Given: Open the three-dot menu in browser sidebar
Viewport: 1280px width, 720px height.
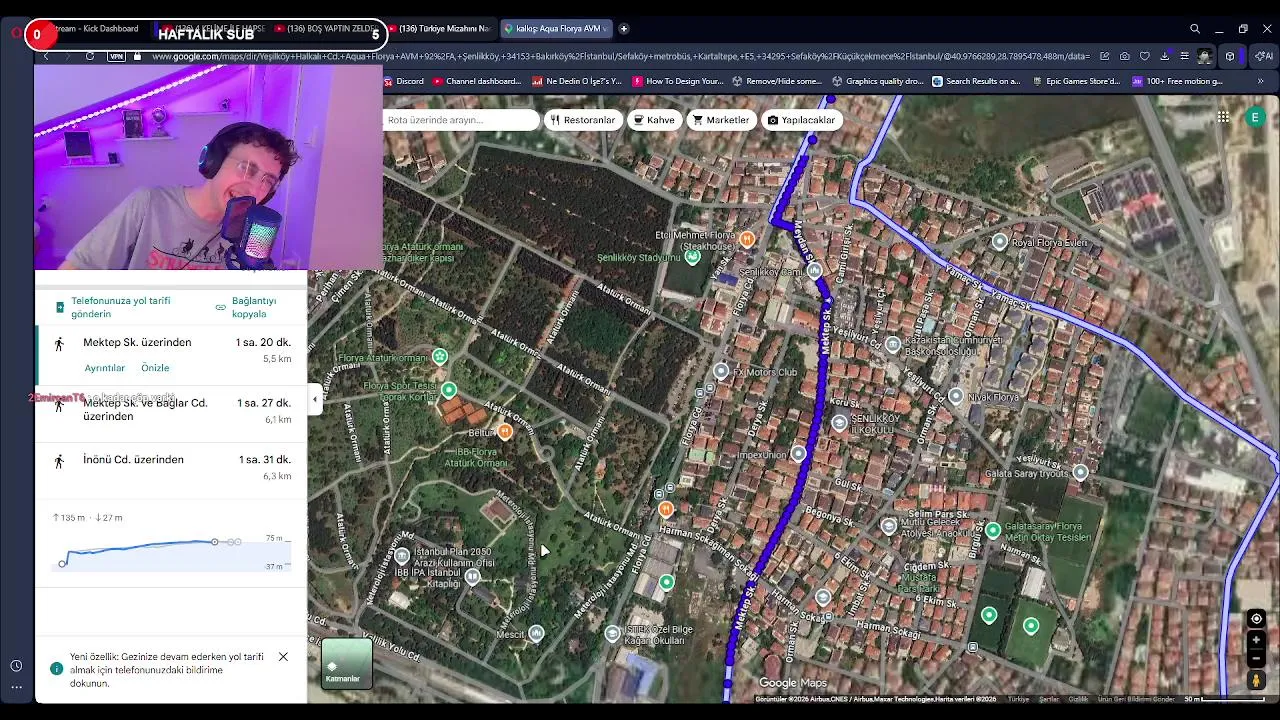Looking at the screenshot, I should [x=16, y=687].
